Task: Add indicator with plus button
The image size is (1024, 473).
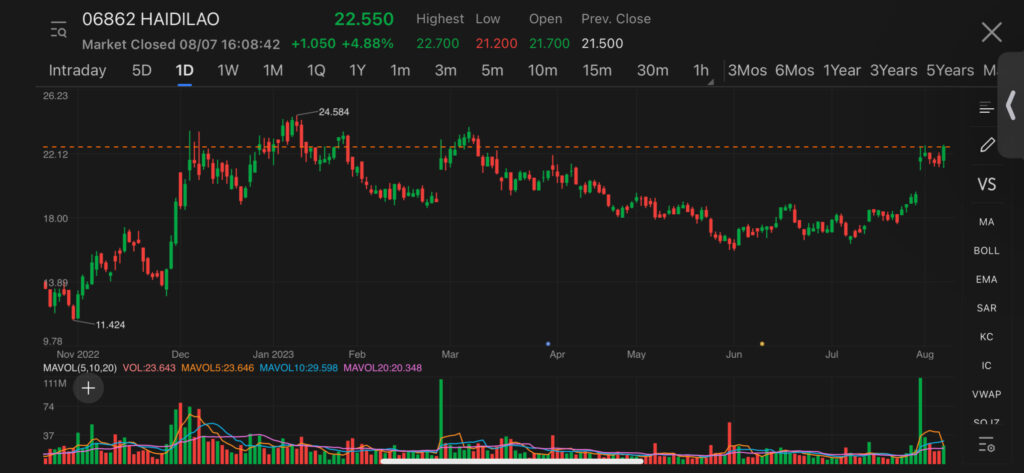Action: pos(88,389)
